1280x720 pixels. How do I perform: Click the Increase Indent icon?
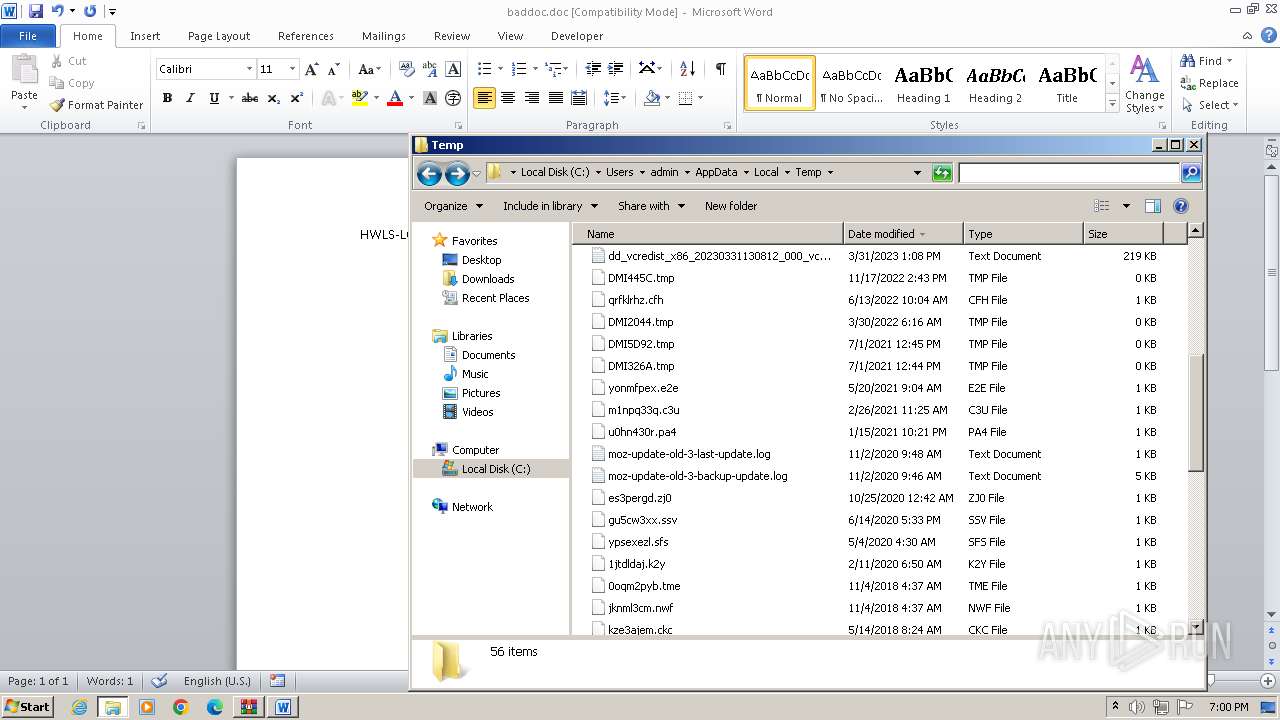(617, 69)
